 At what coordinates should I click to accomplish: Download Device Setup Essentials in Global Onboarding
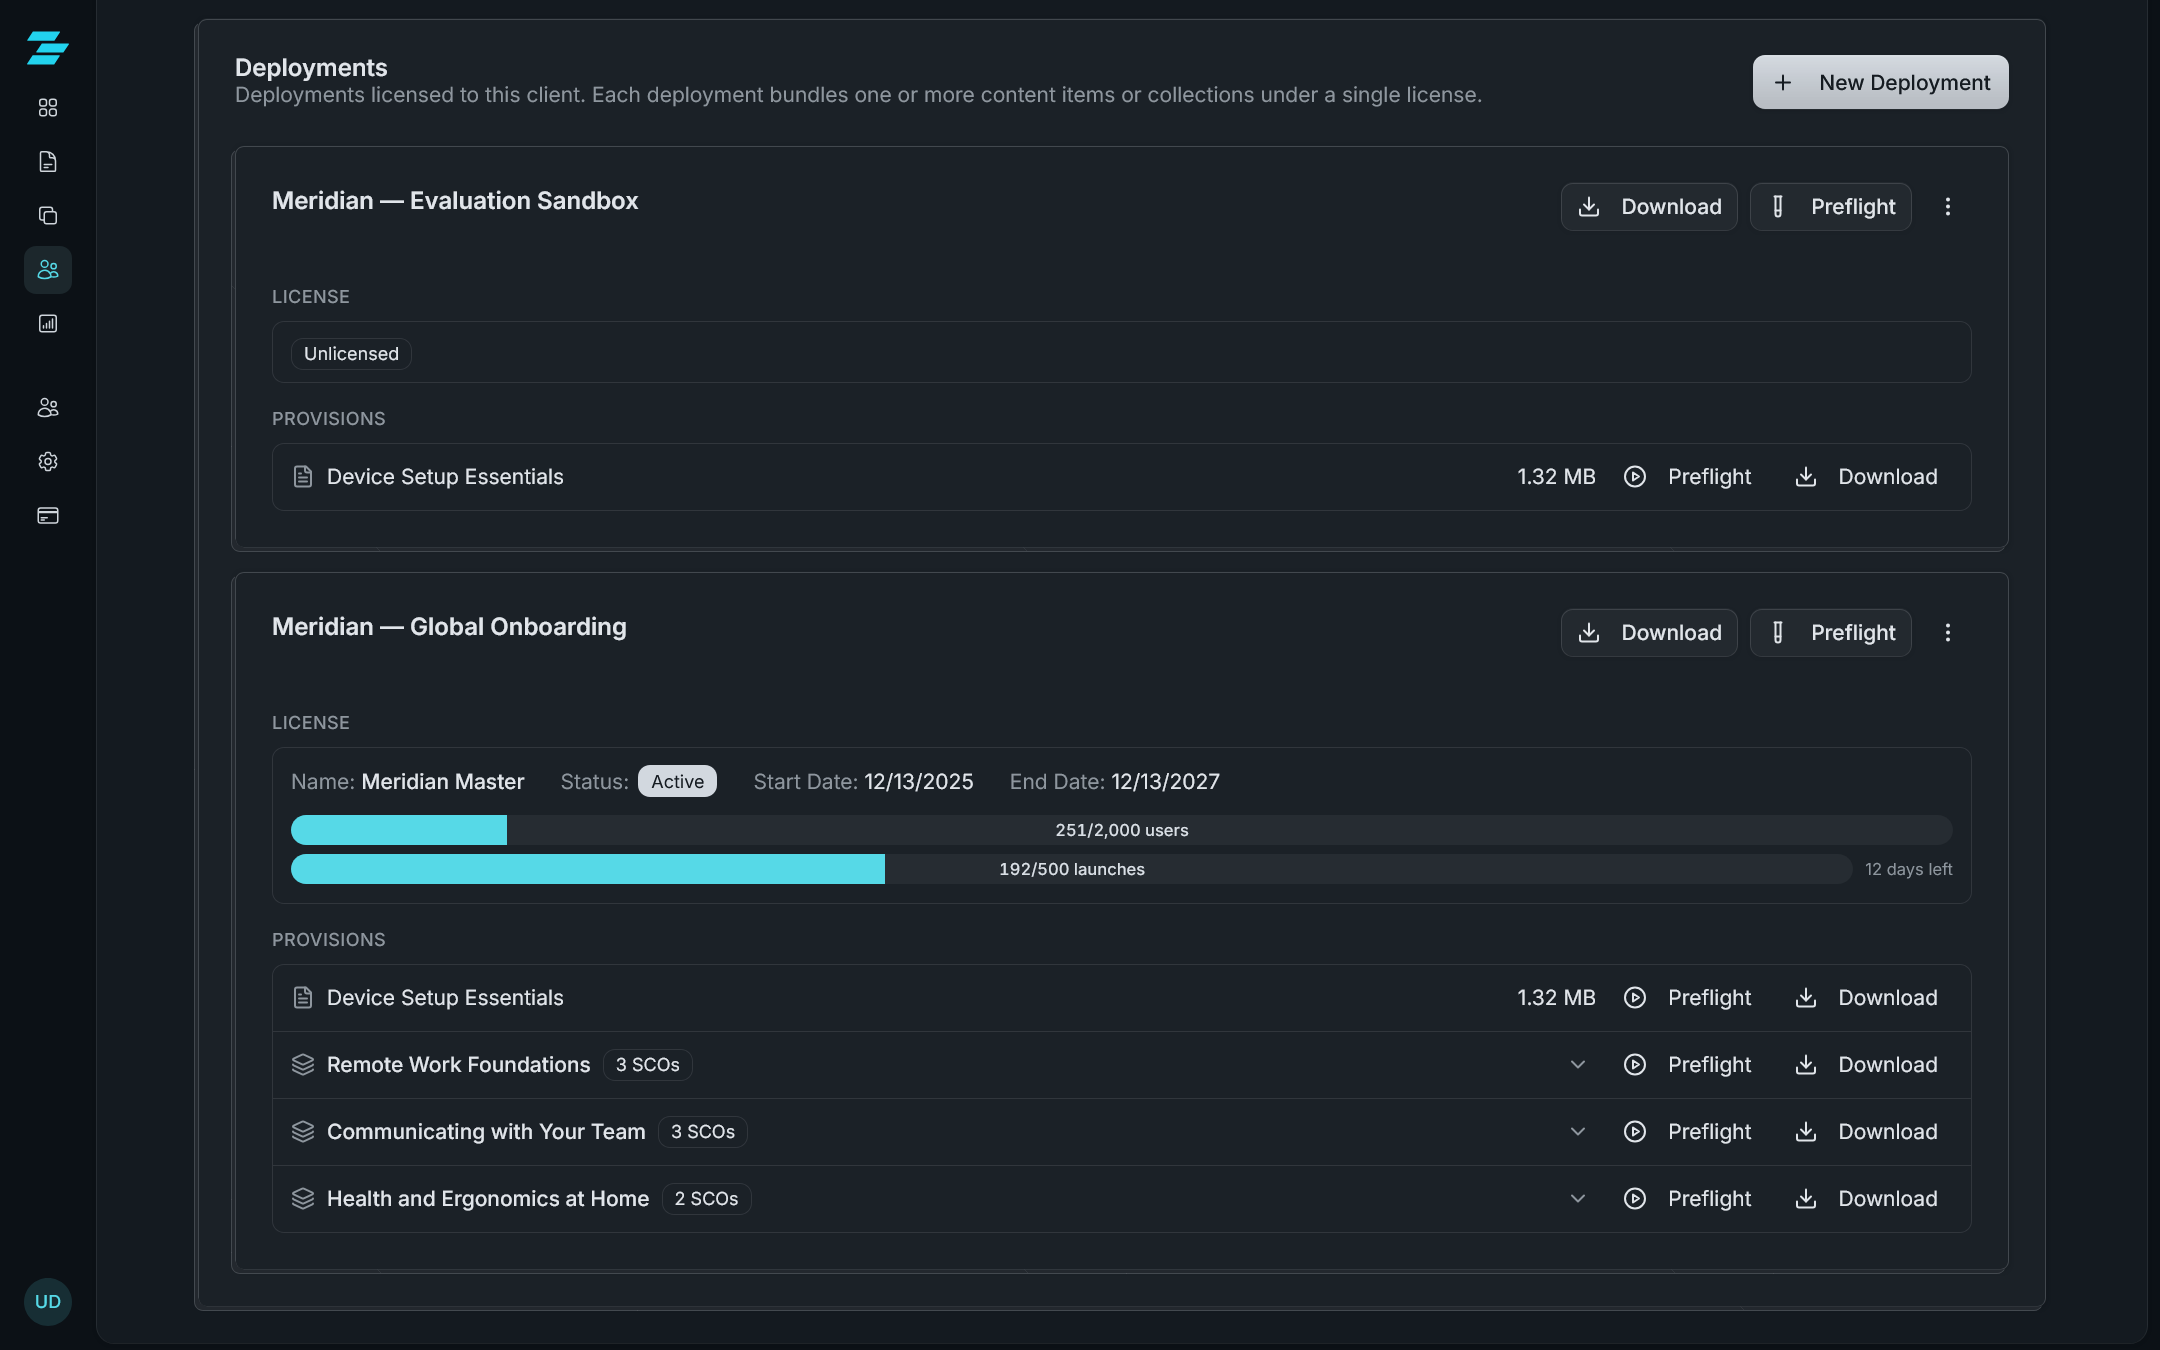(x=1866, y=998)
